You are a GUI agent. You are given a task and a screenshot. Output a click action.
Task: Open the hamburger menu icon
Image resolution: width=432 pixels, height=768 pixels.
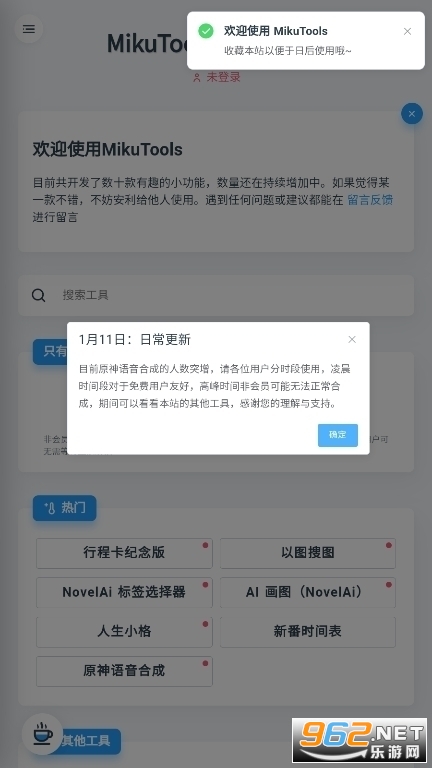pyautogui.click(x=29, y=29)
